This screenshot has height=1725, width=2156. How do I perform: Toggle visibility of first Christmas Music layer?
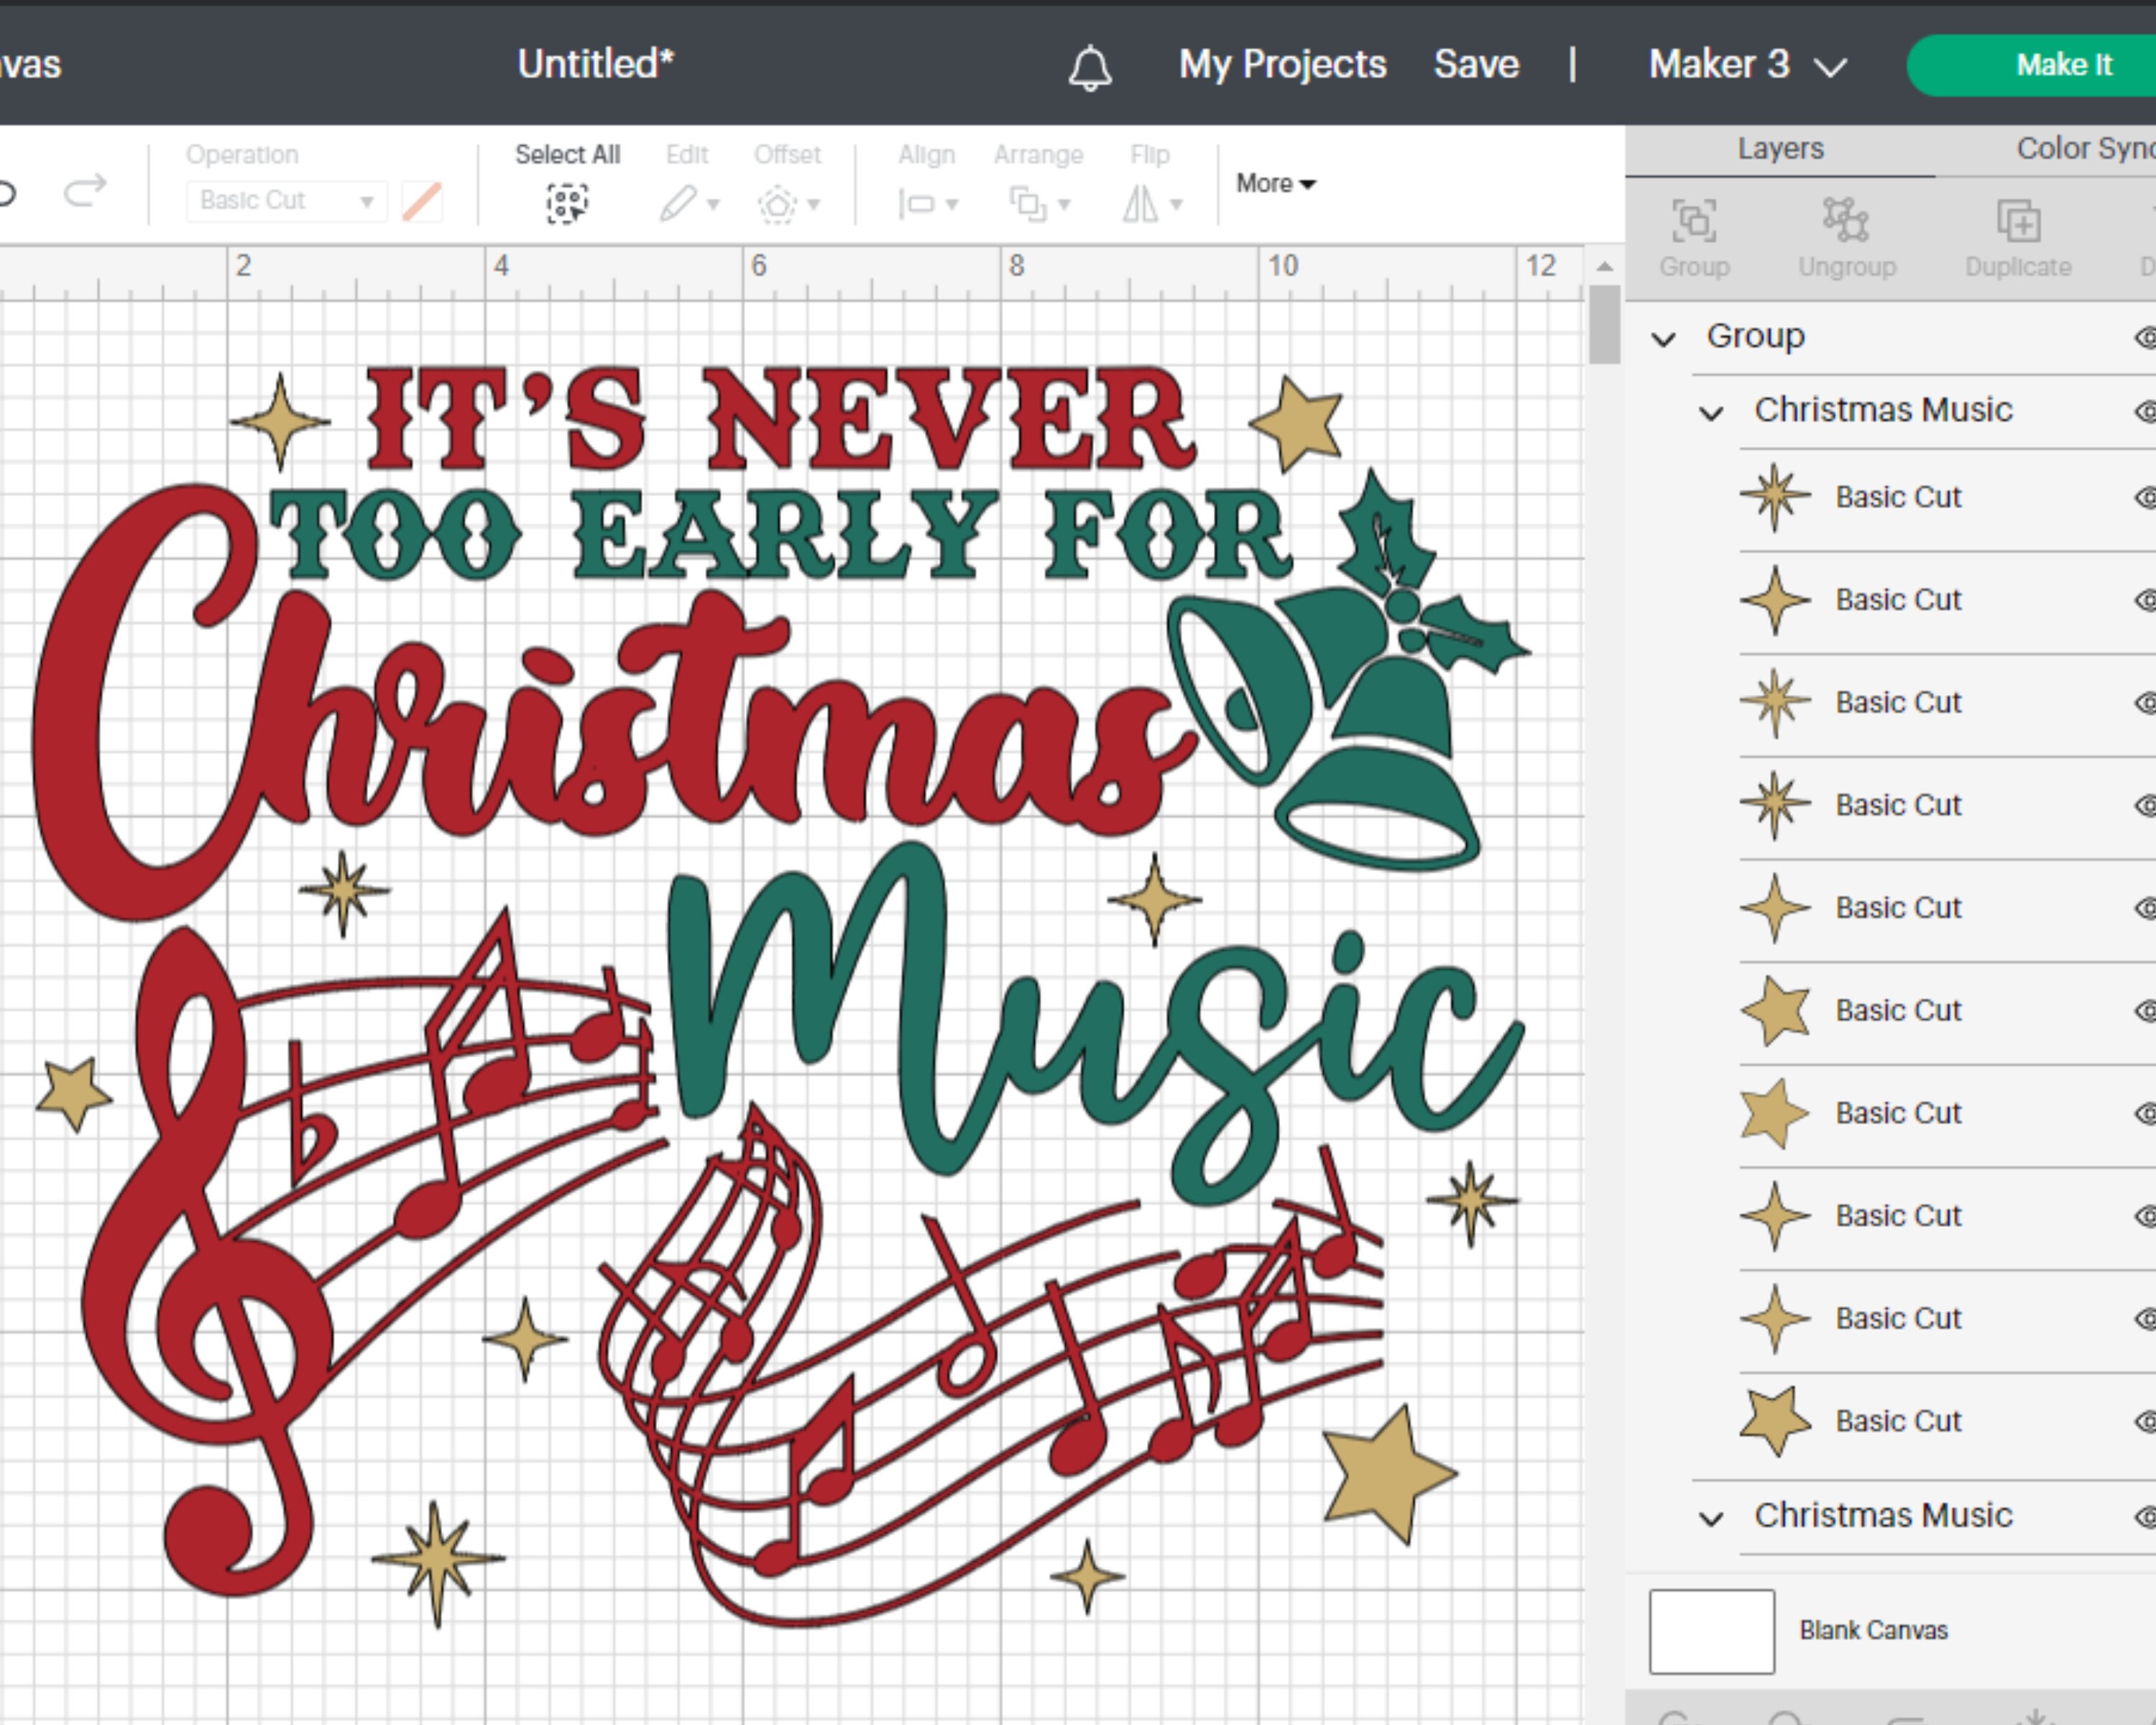2145,411
